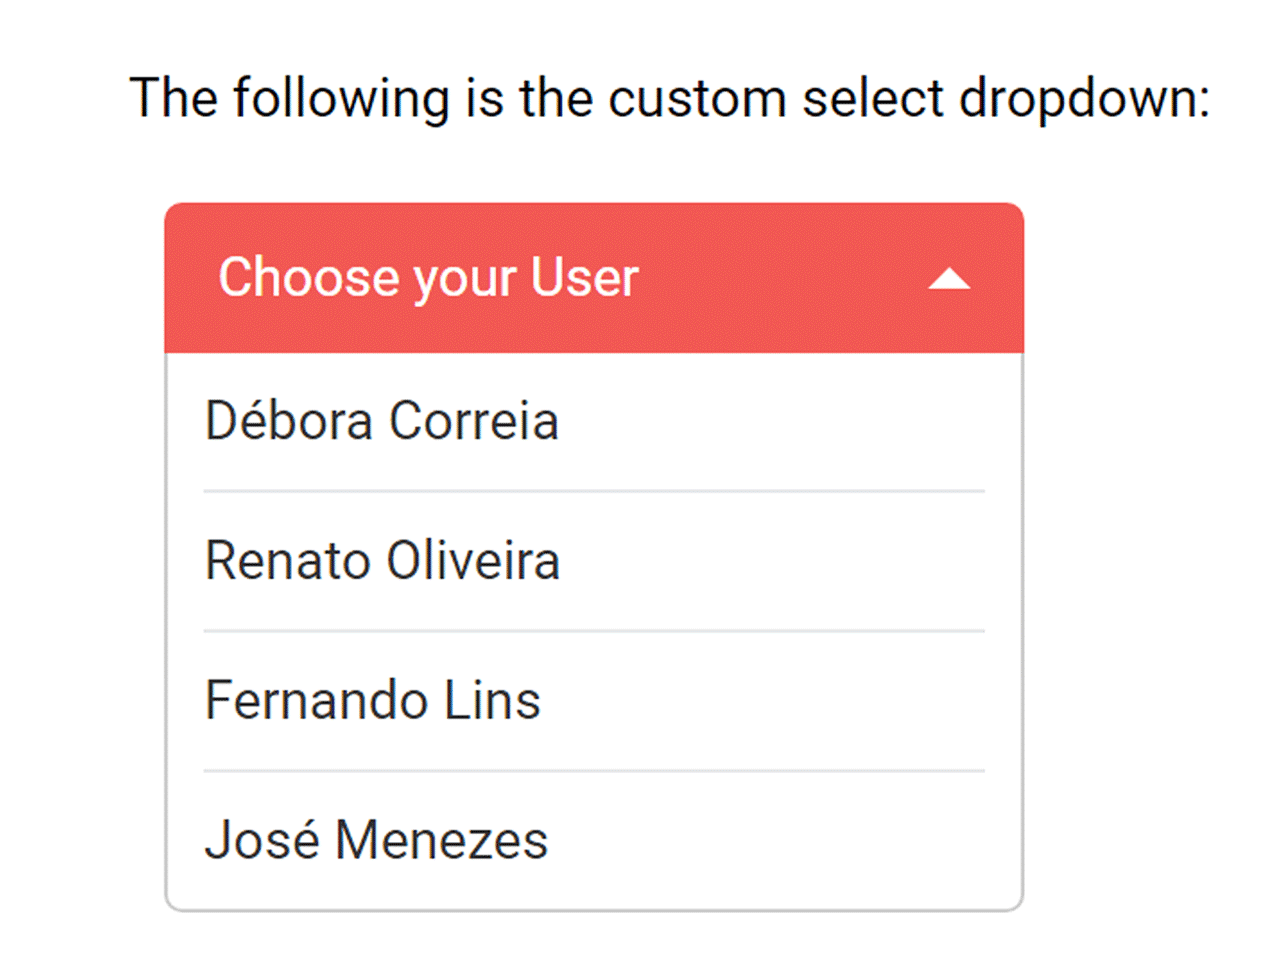Collapse the dropdown using the arrow
The width and height of the screenshot is (1280, 960).
pos(948,278)
